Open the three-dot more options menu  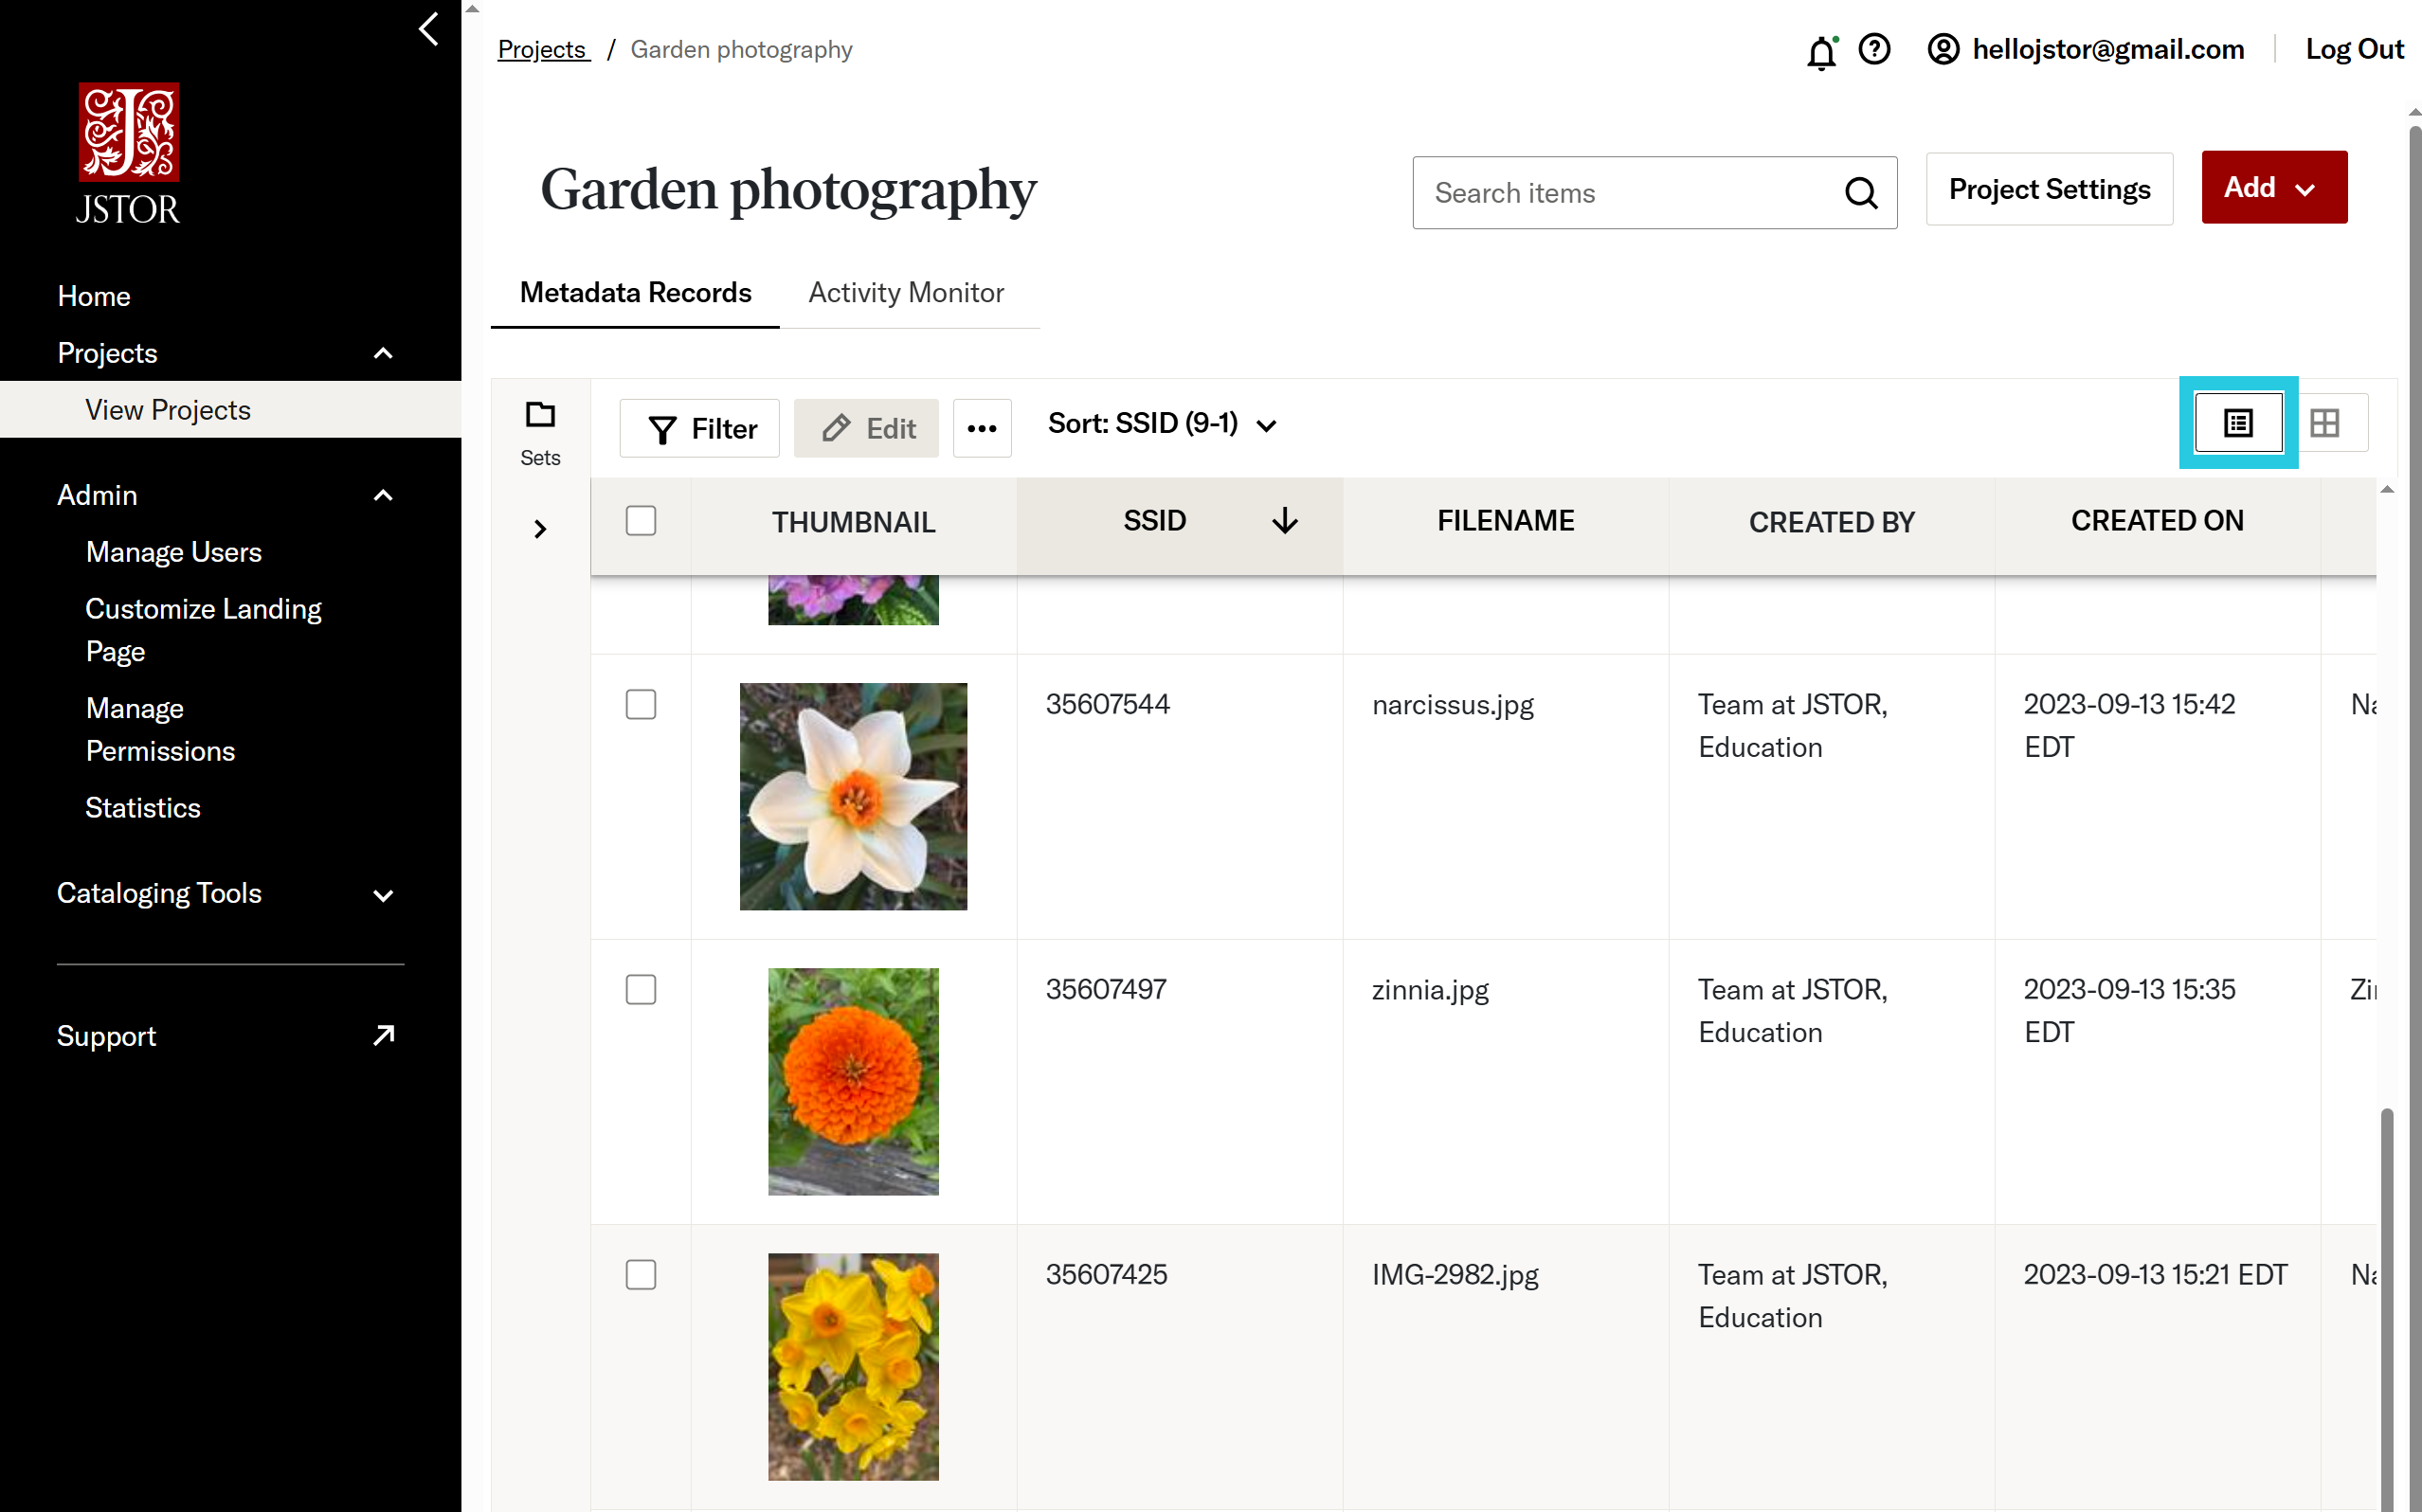click(x=982, y=428)
